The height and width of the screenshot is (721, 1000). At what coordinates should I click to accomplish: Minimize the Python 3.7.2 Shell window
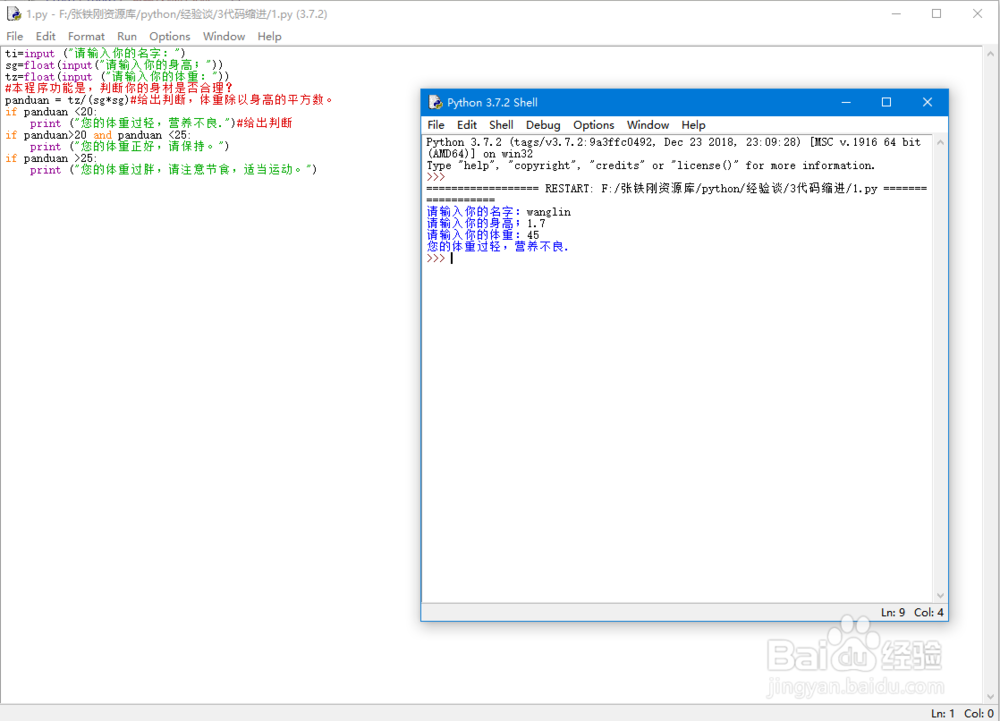(846, 102)
